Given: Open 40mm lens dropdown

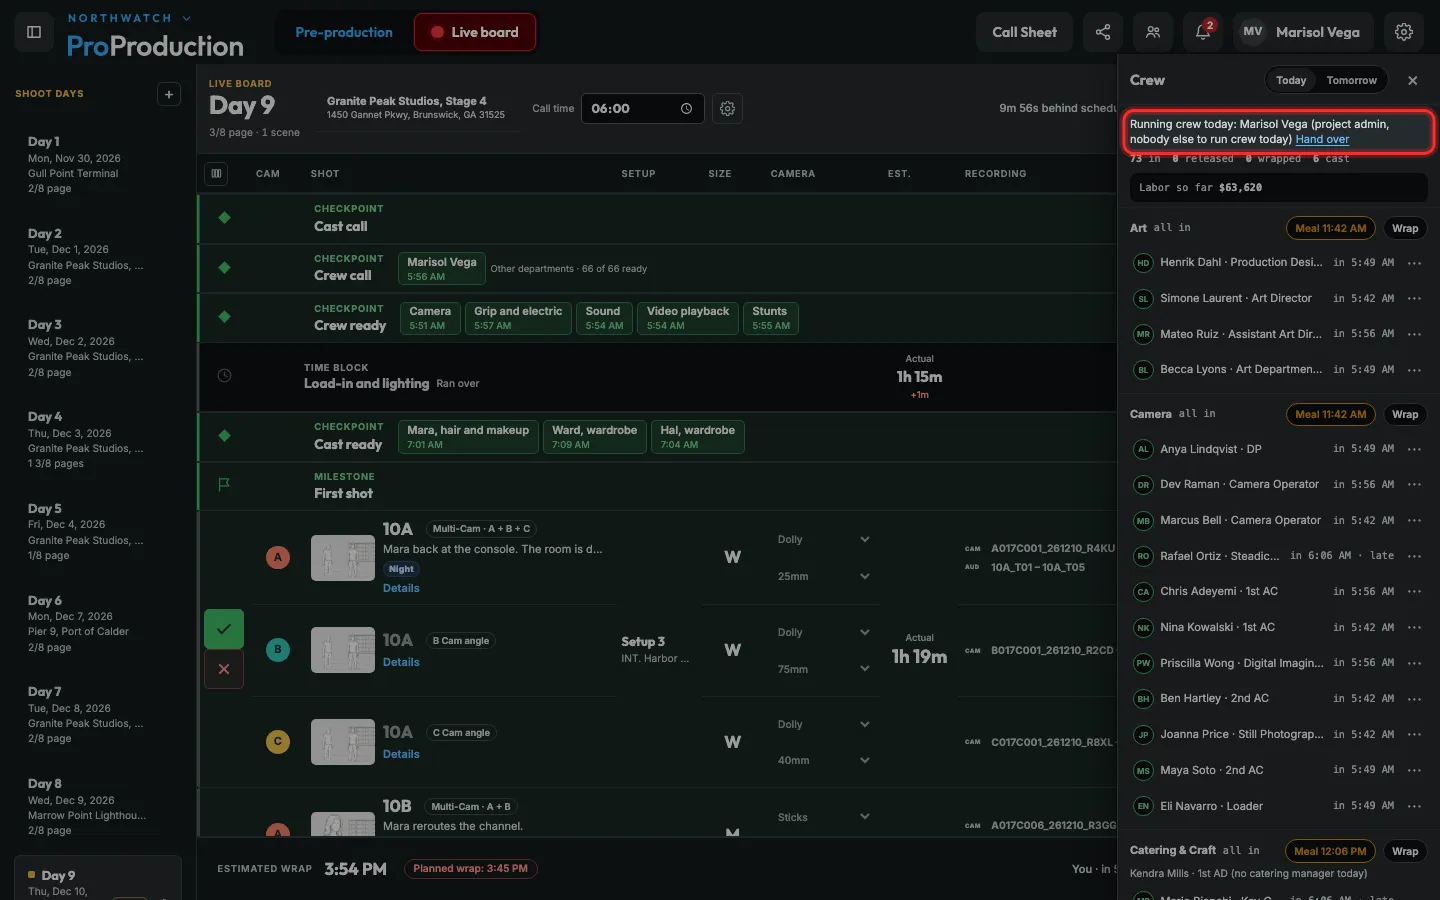Looking at the screenshot, I should [823, 760].
